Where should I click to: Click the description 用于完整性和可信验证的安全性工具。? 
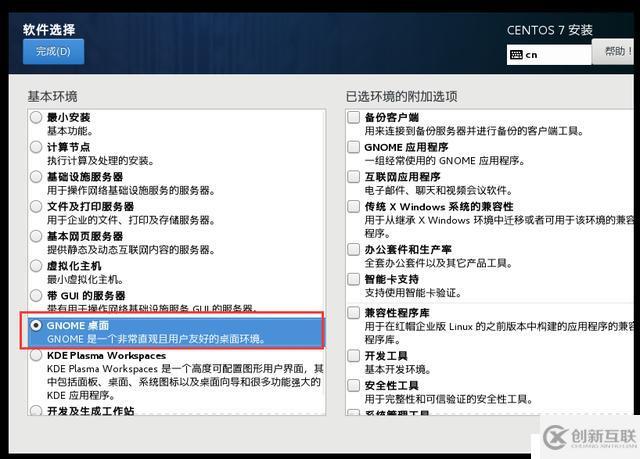[x=449, y=399]
